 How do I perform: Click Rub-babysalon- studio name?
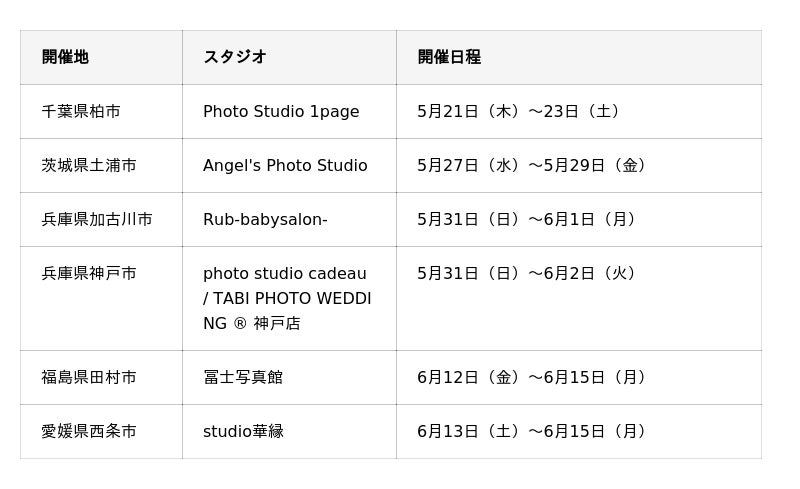pos(265,219)
